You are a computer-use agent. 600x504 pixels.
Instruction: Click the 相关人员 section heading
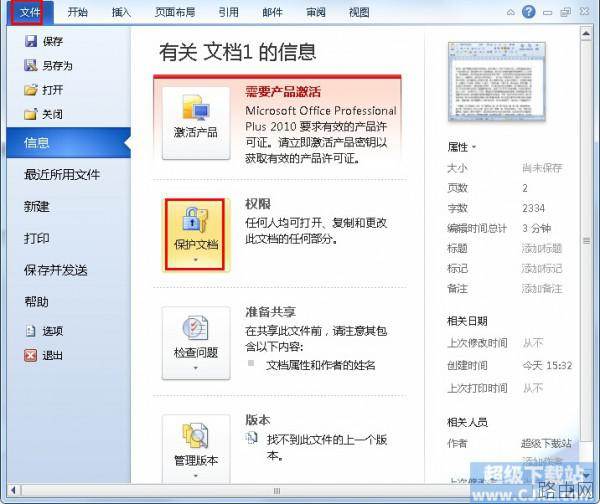467,422
